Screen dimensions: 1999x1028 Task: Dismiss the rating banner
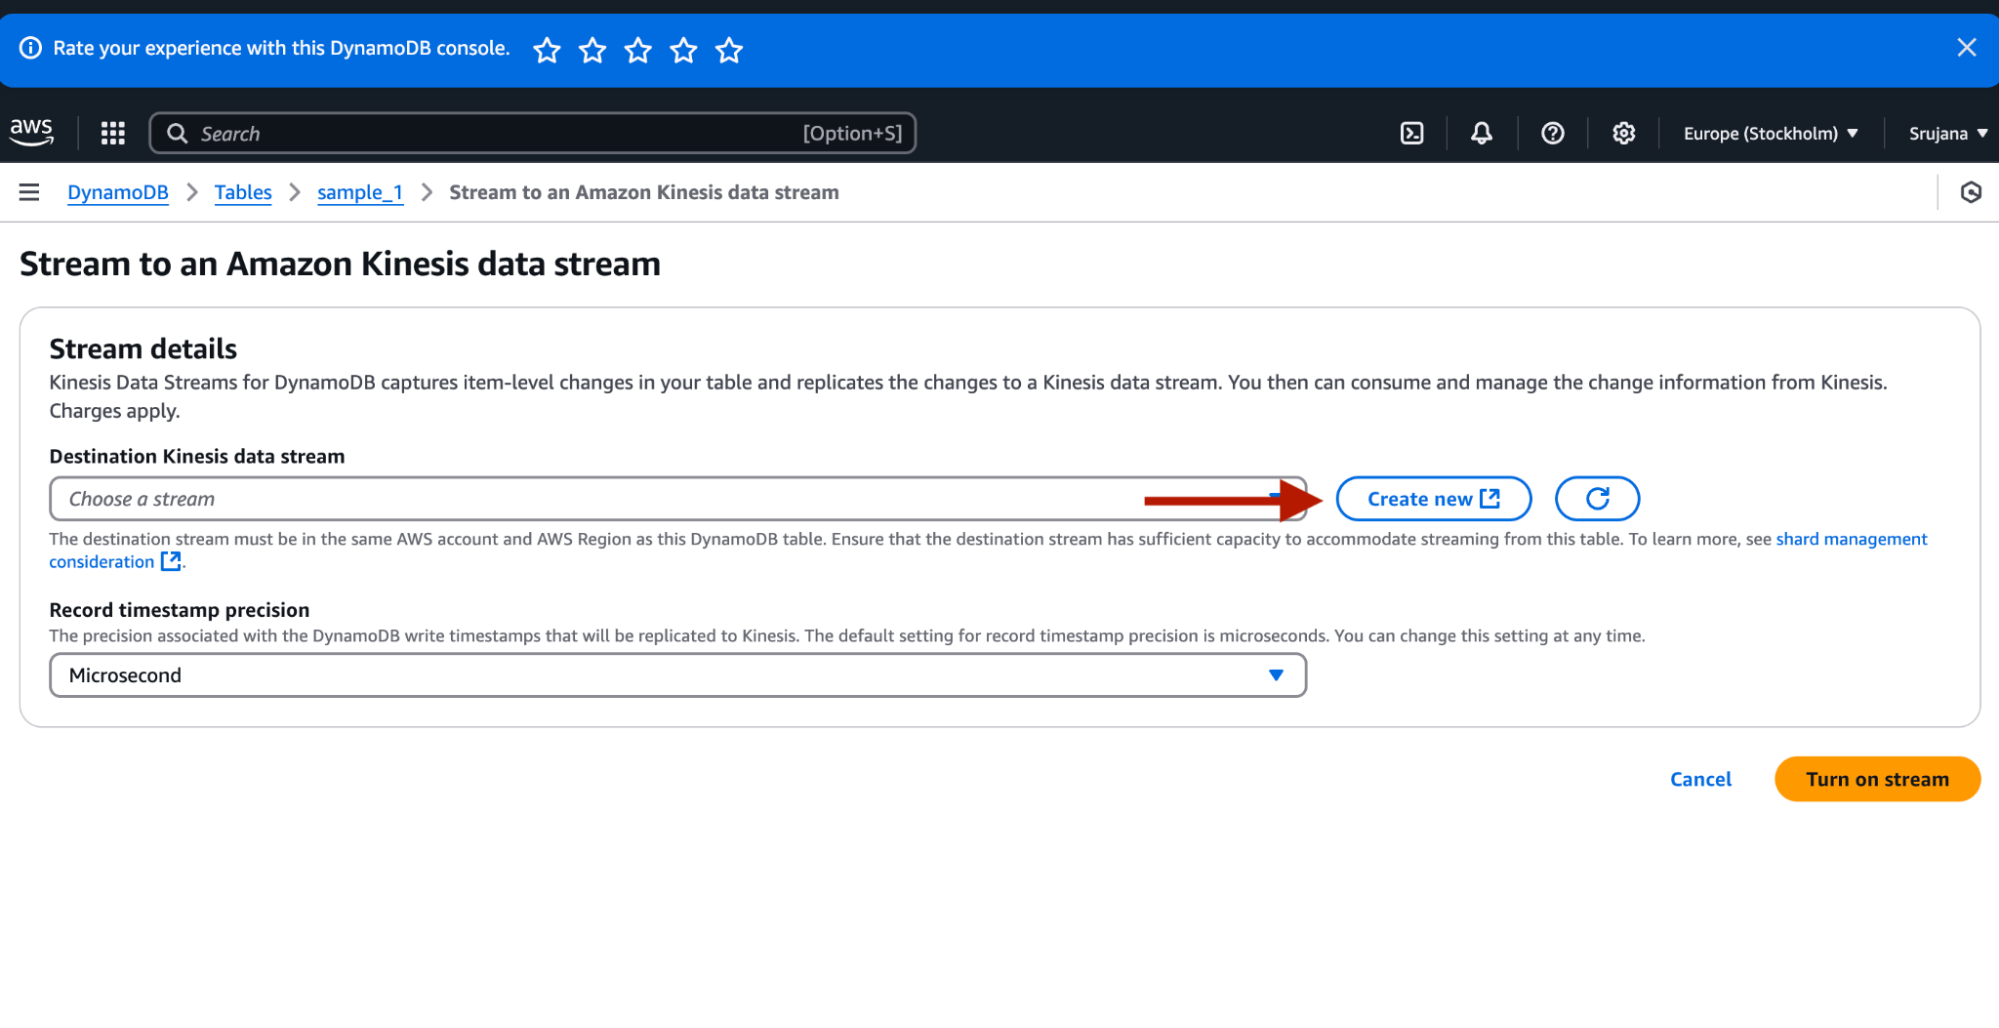tap(1966, 47)
